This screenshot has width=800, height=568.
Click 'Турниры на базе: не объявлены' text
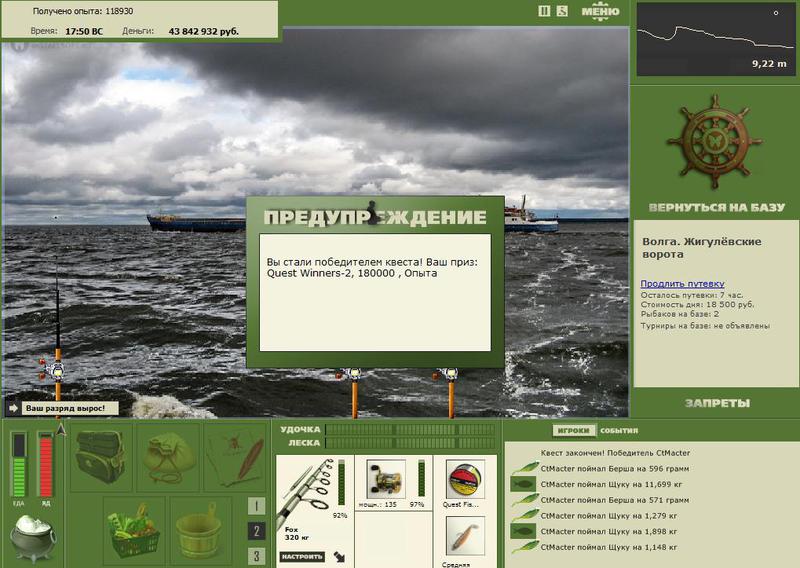[x=705, y=326]
